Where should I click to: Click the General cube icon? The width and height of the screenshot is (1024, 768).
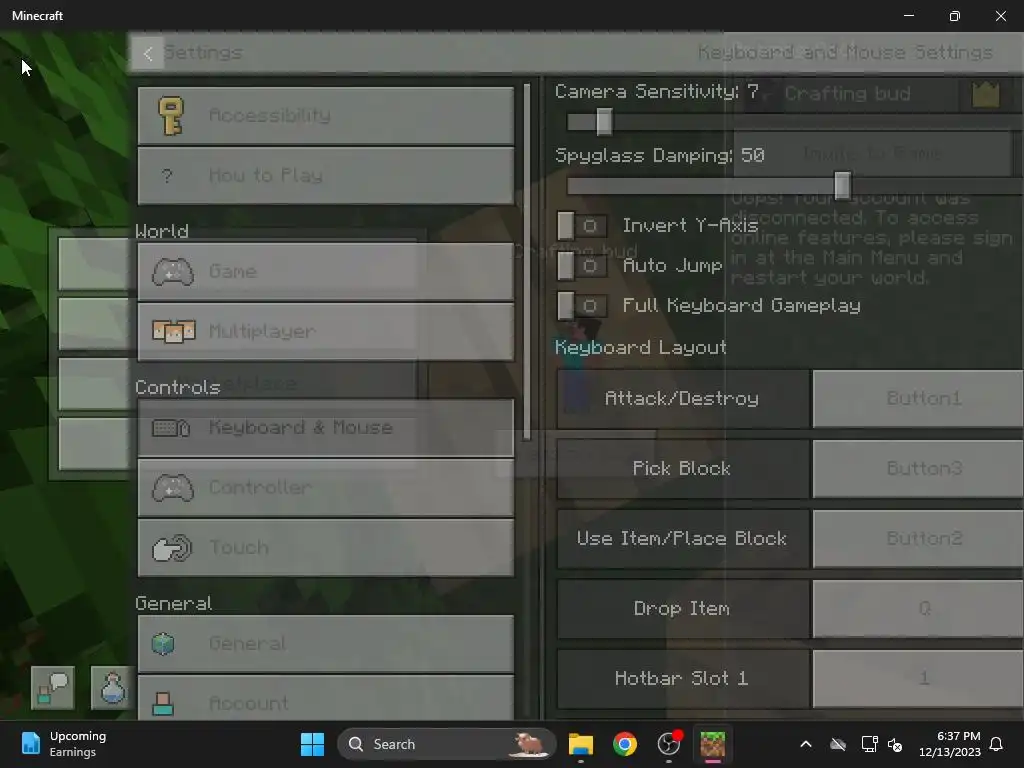click(x=163, y=644)
